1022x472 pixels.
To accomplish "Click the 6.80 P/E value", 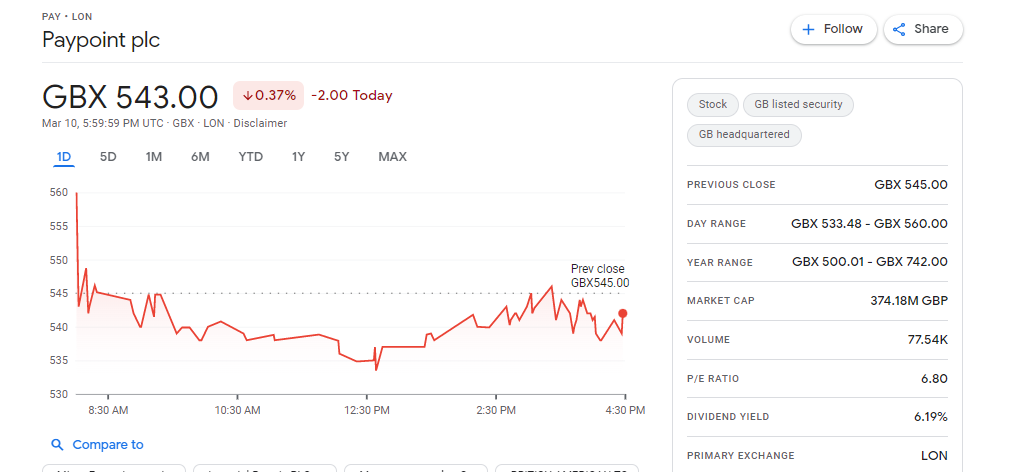I will point(935,379).
